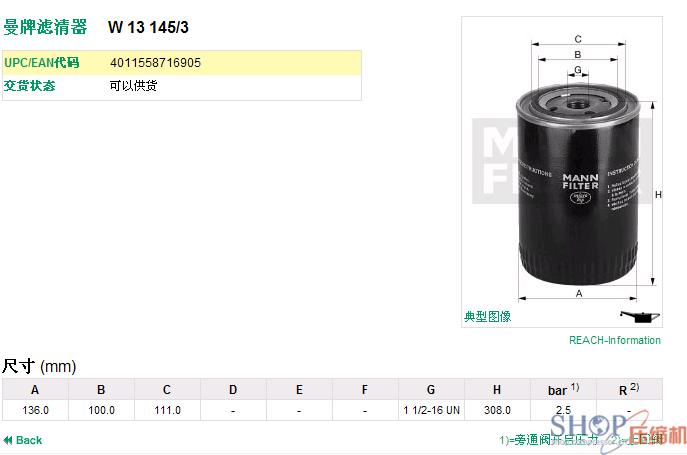Click the column header A

35,390
